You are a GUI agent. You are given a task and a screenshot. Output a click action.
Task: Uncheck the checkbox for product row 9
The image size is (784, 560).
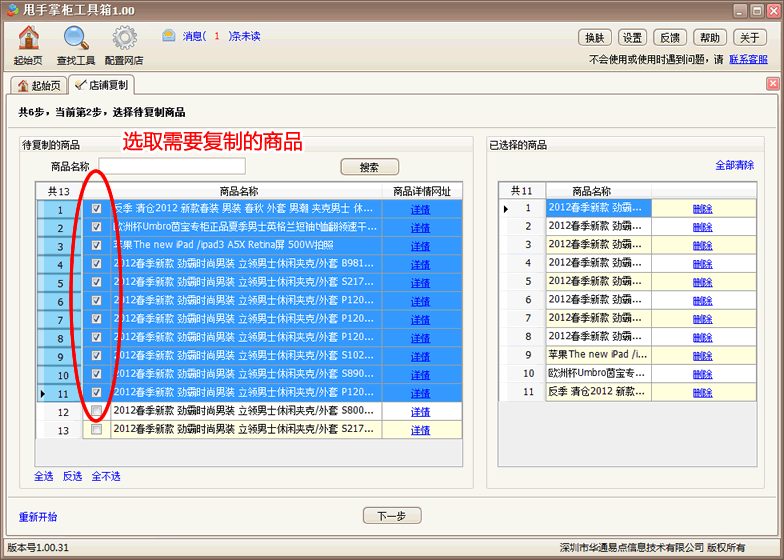pyautogui.click(x=96, y=356)
